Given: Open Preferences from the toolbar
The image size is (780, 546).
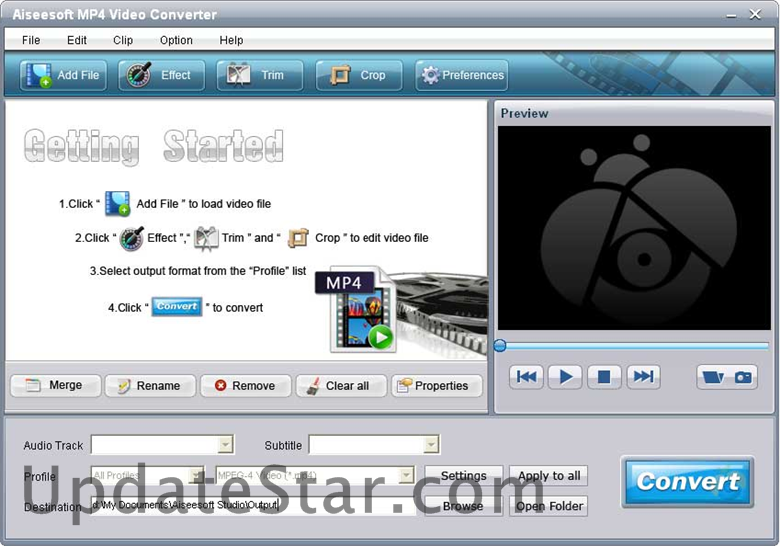Looking at the screenshot, I should (462, 76).
